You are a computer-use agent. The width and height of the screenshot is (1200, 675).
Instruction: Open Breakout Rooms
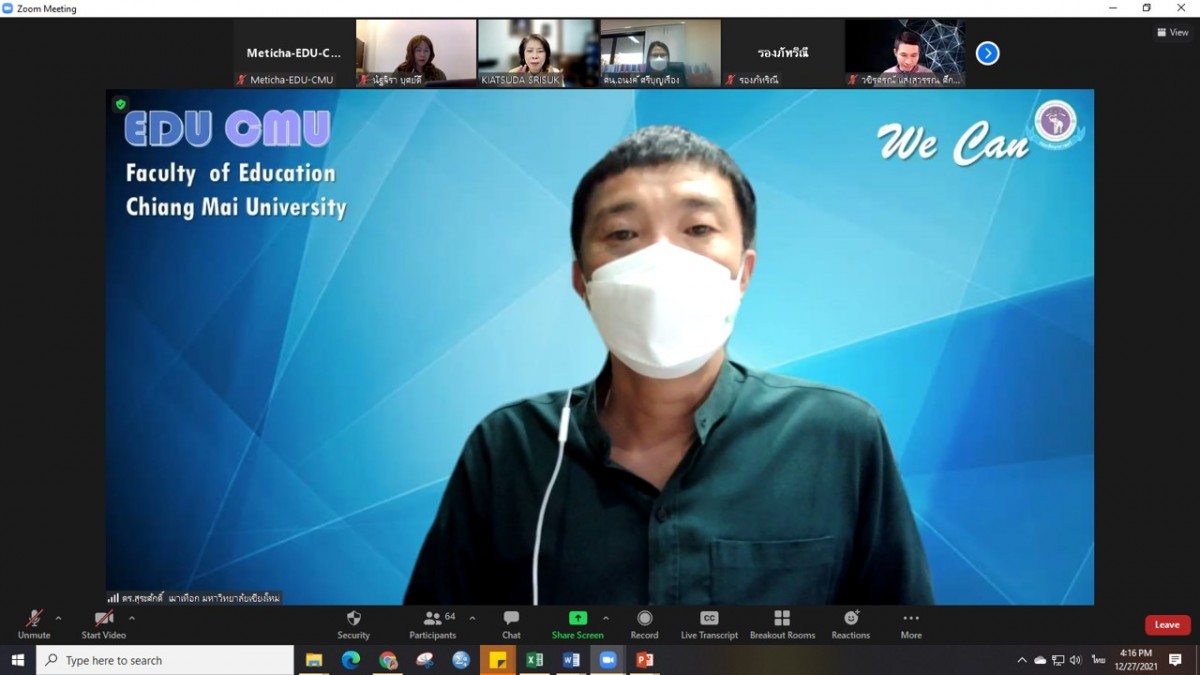click(782, 624)
